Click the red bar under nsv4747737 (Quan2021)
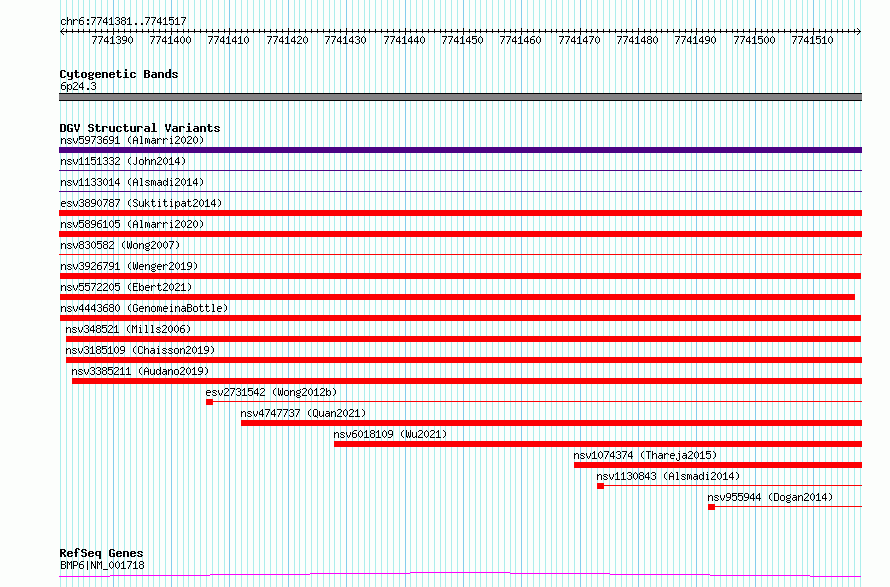890x587 pixels. (x=551, y=423)
